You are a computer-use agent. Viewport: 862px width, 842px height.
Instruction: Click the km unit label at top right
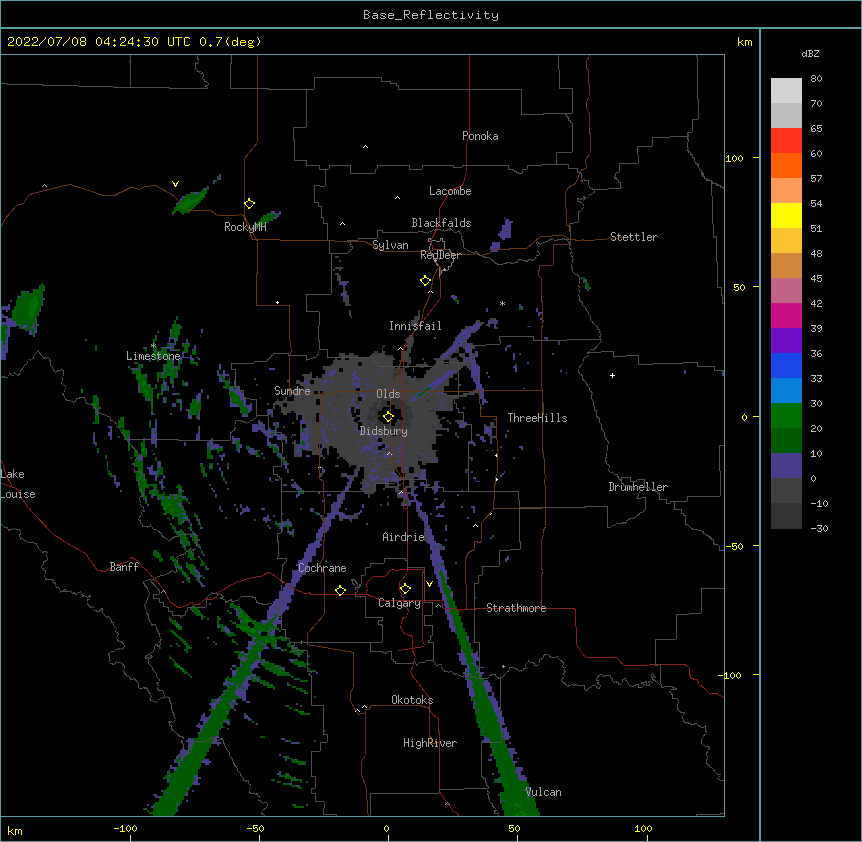coord(745,42)
